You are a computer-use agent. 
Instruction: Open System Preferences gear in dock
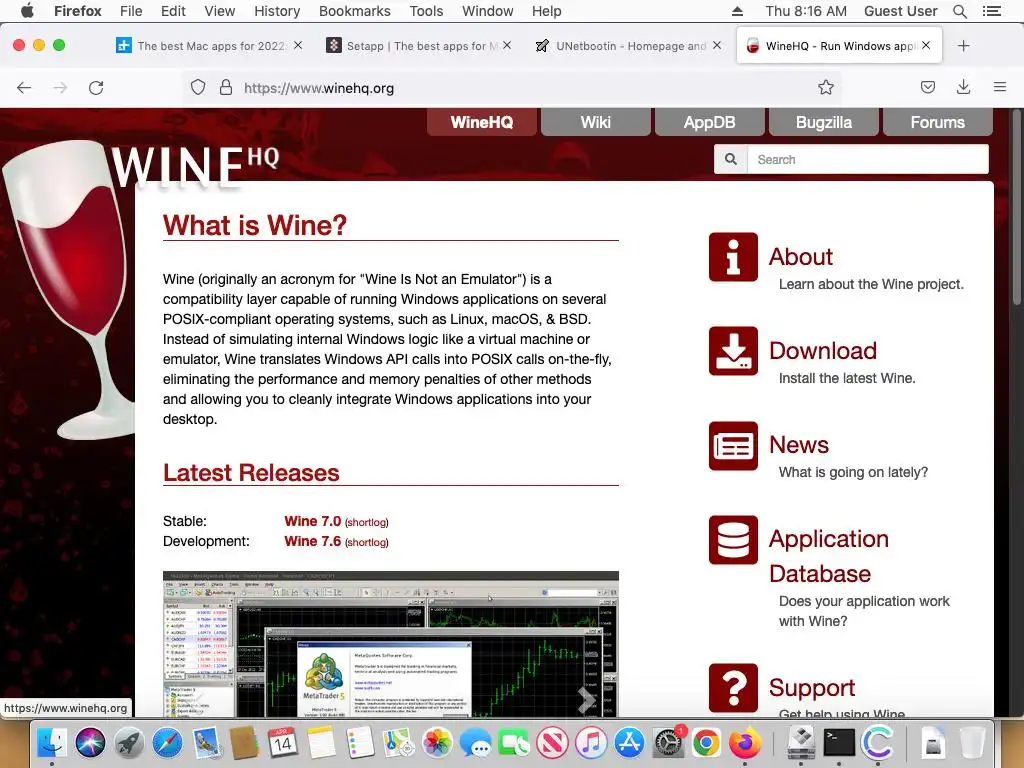point(668,743)
